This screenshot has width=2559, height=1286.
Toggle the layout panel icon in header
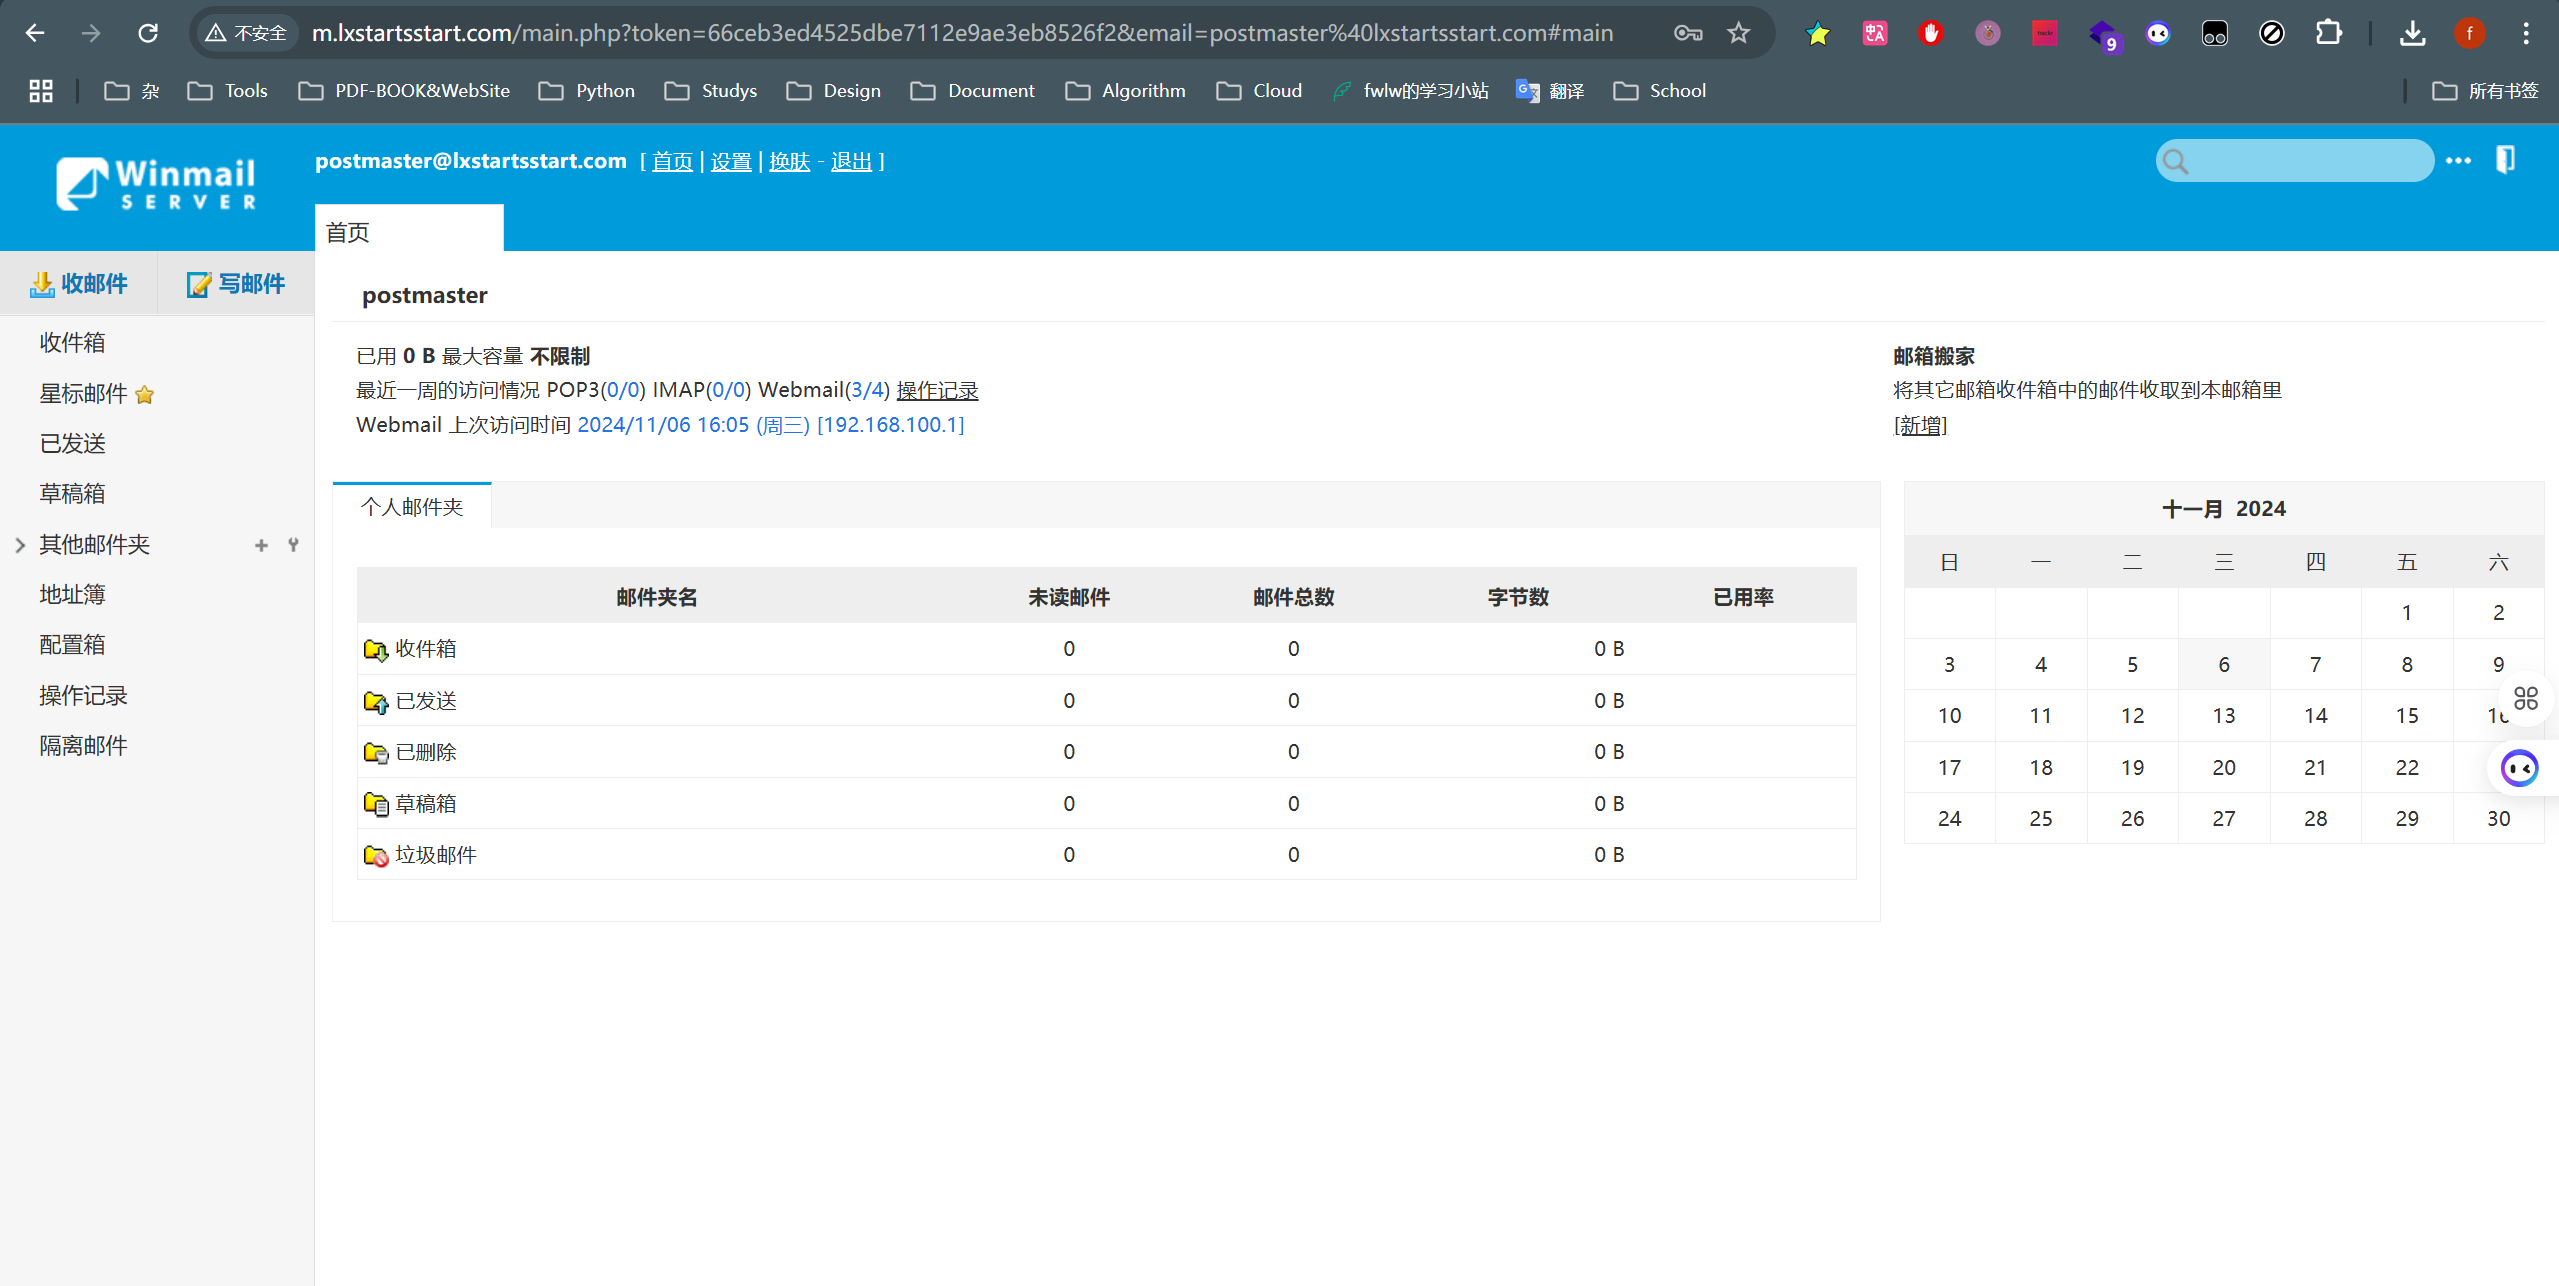[x=2505, y=159]
